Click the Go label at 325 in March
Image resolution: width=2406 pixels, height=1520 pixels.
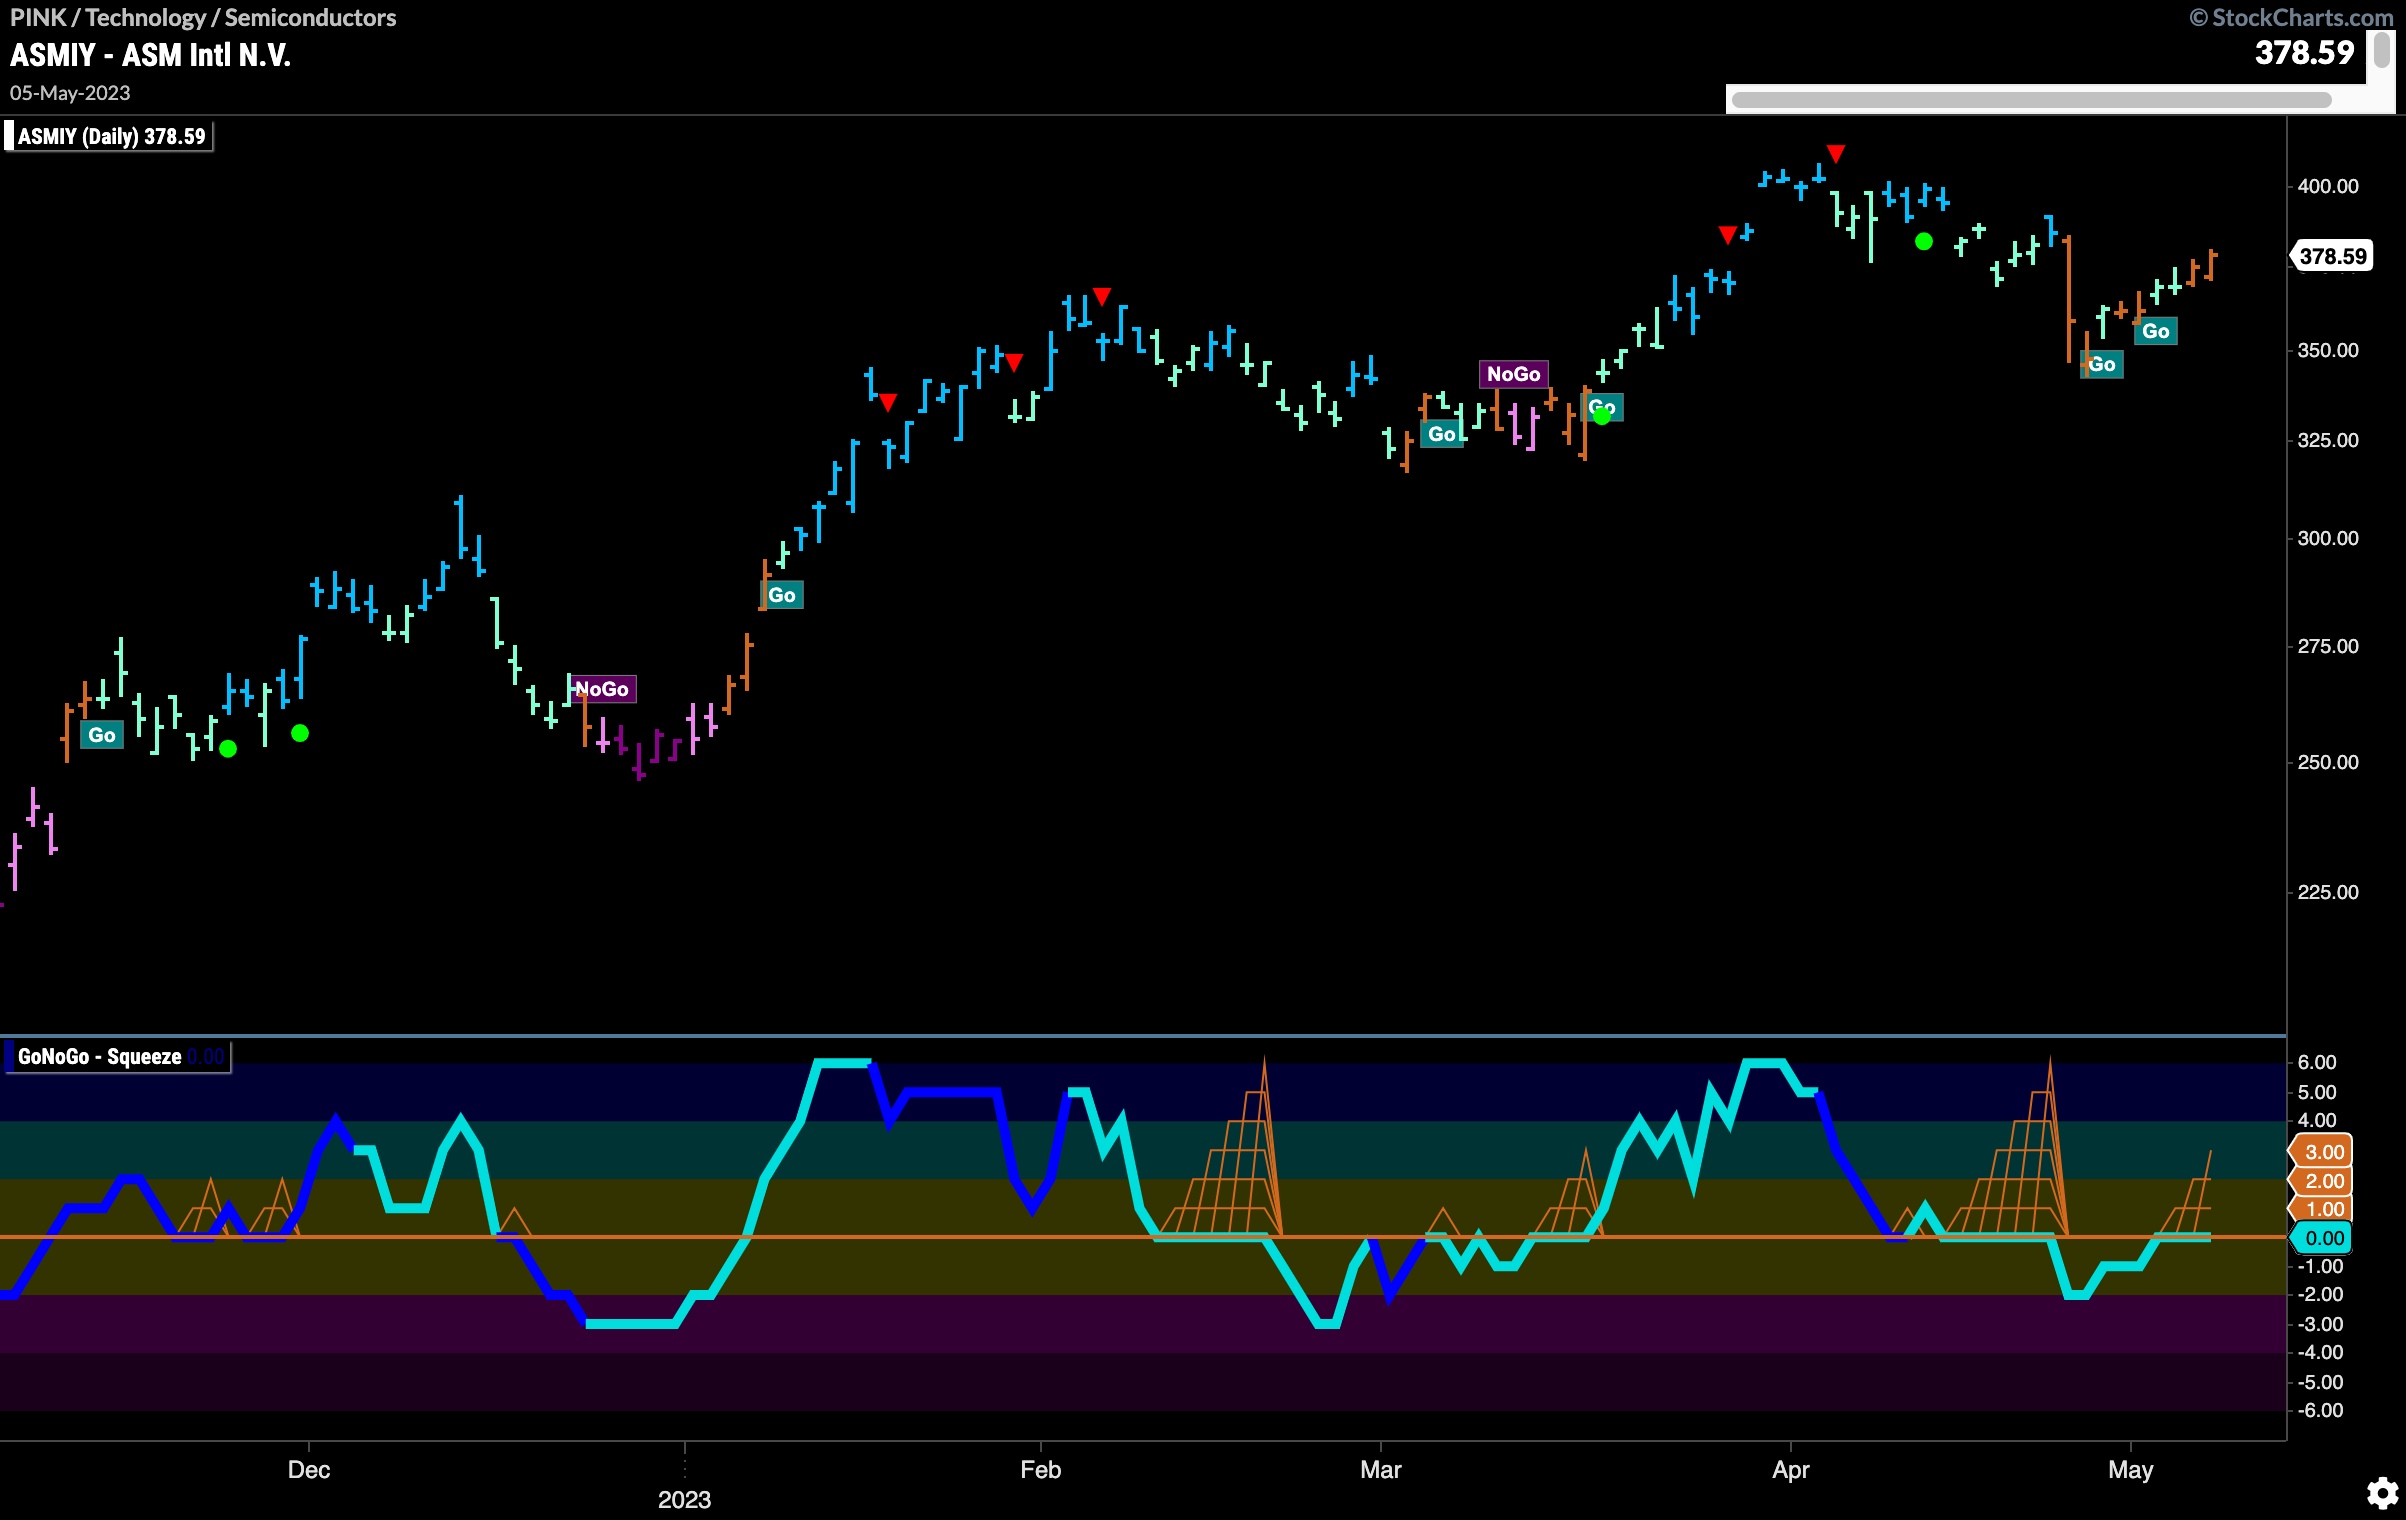click(x=1441, y=434)
